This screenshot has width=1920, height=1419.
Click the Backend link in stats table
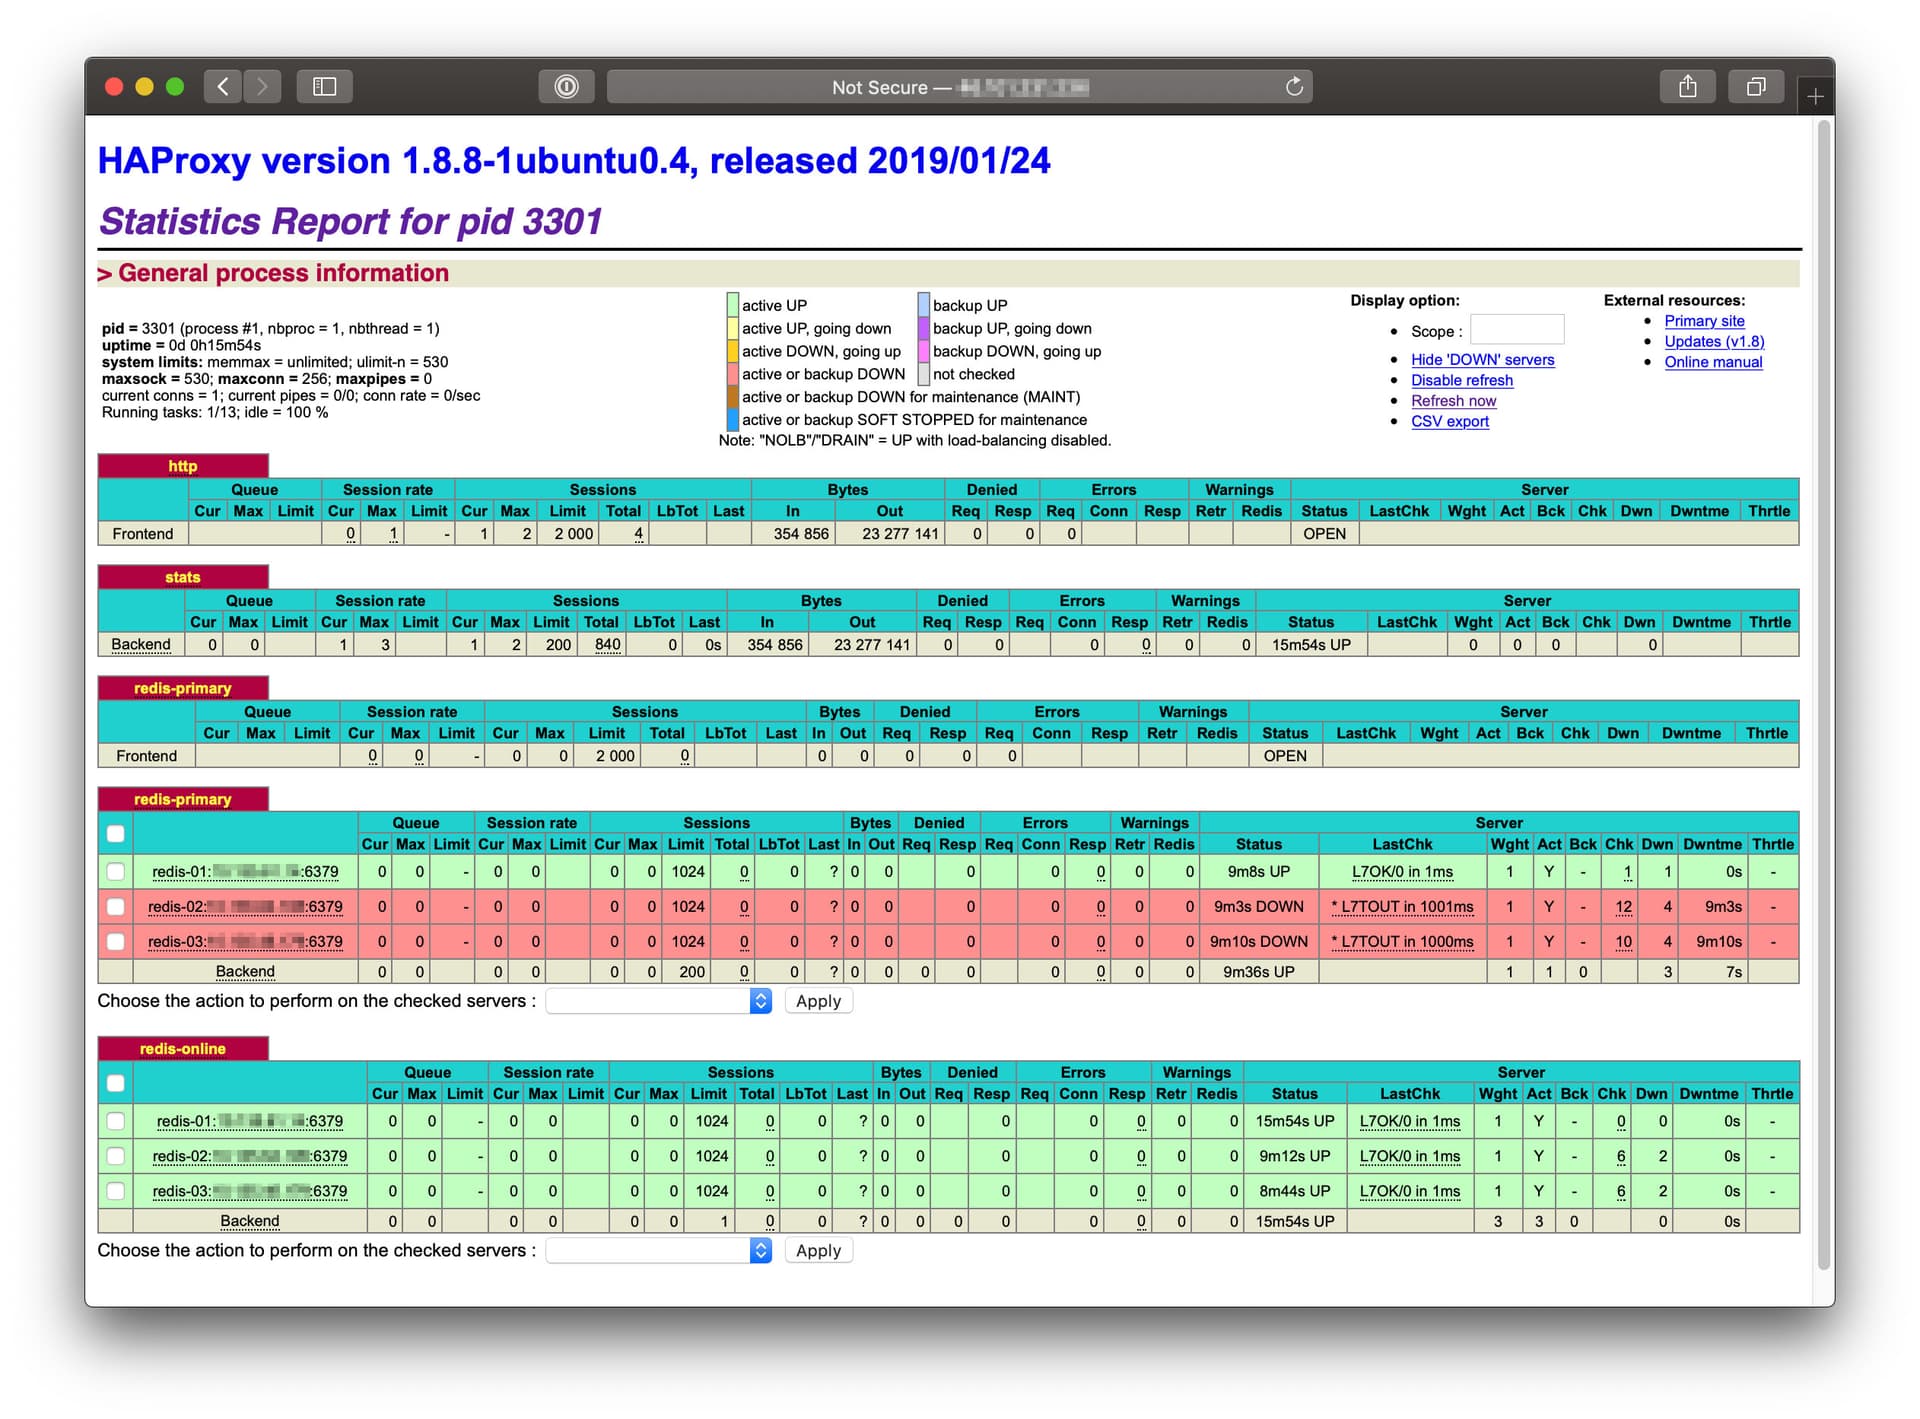(x=141, y=645)
